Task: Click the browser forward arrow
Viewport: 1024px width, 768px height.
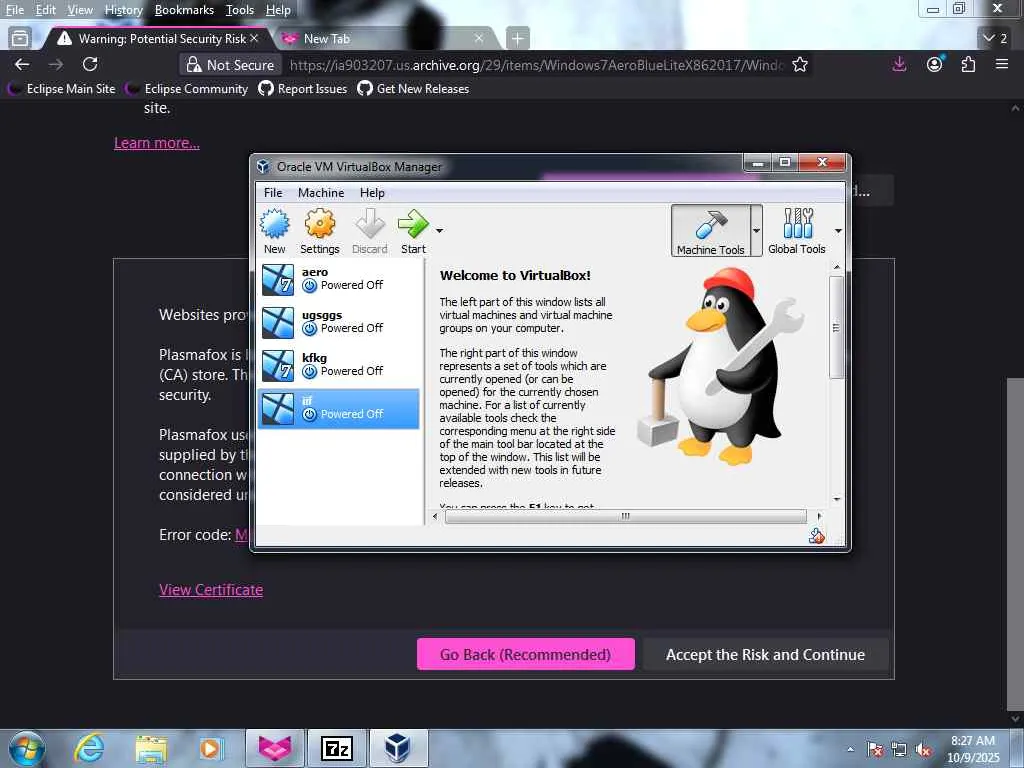Action: (x=56, y=64)
